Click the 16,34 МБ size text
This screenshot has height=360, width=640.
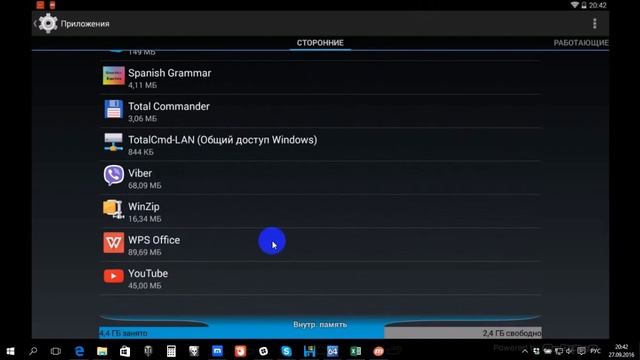[x=144, y=219]
